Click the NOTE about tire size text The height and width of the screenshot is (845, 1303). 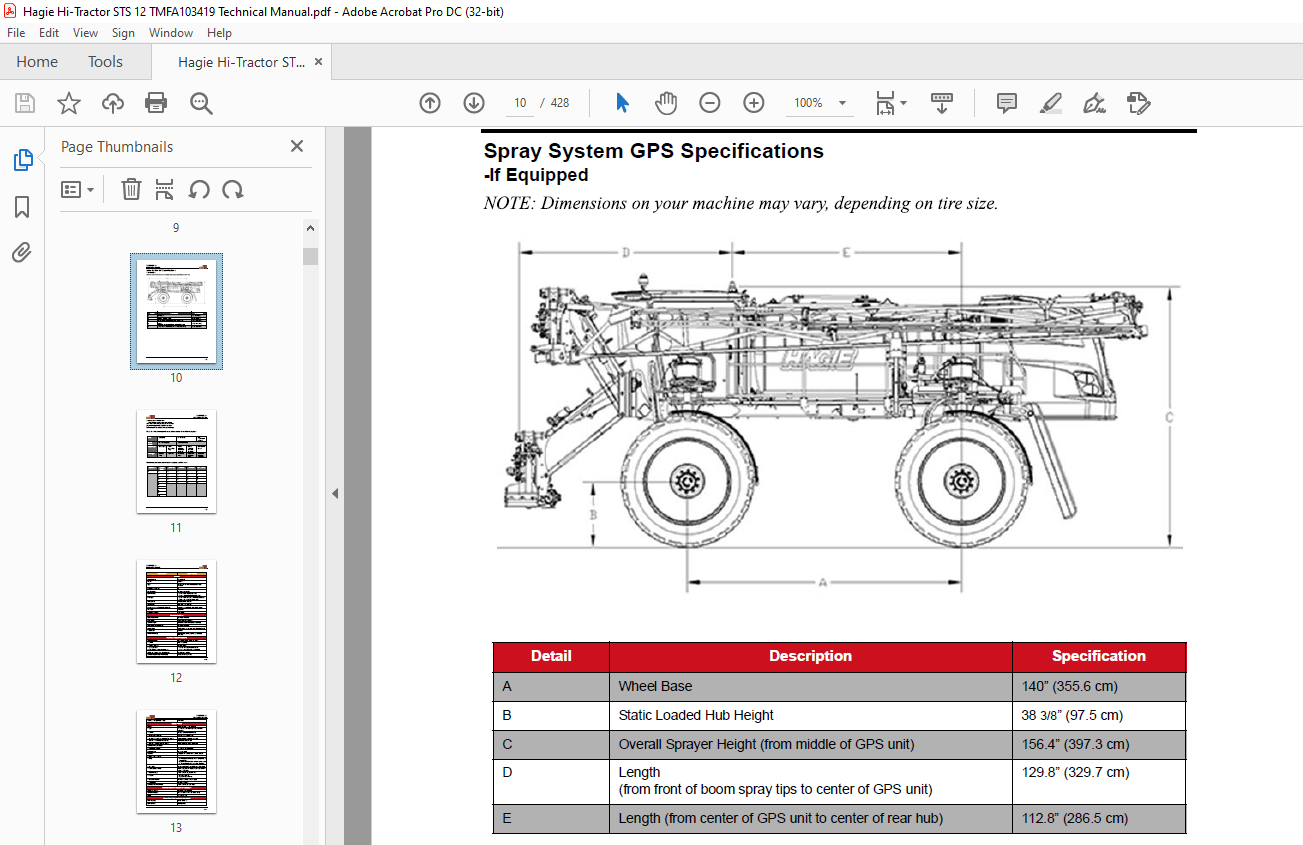(x=740, y=203)
